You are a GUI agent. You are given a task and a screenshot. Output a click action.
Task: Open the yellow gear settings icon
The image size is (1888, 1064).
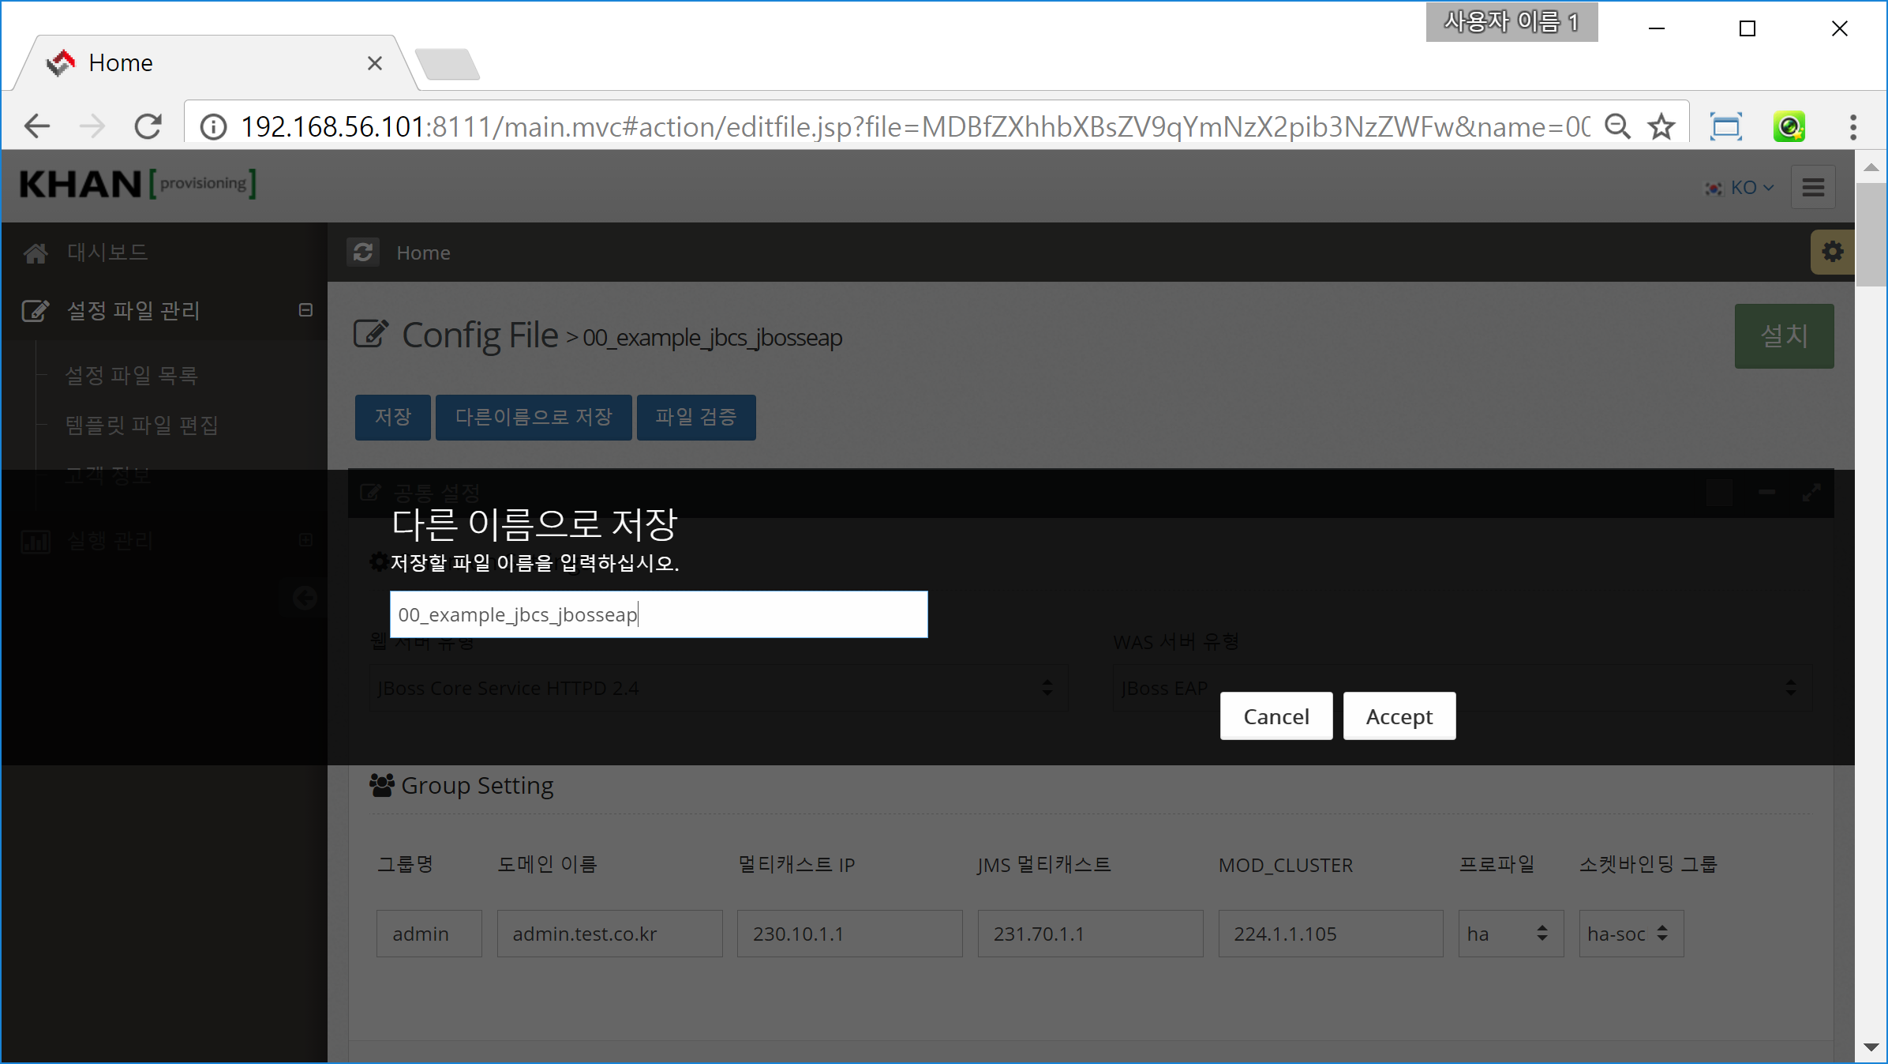click(x=1831, y=252)
